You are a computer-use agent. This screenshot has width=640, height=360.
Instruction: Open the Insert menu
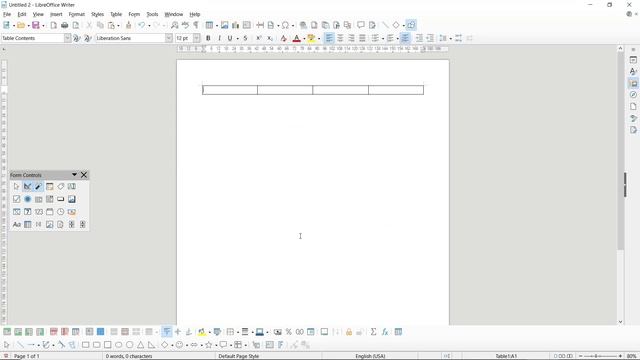pos(56,14)
